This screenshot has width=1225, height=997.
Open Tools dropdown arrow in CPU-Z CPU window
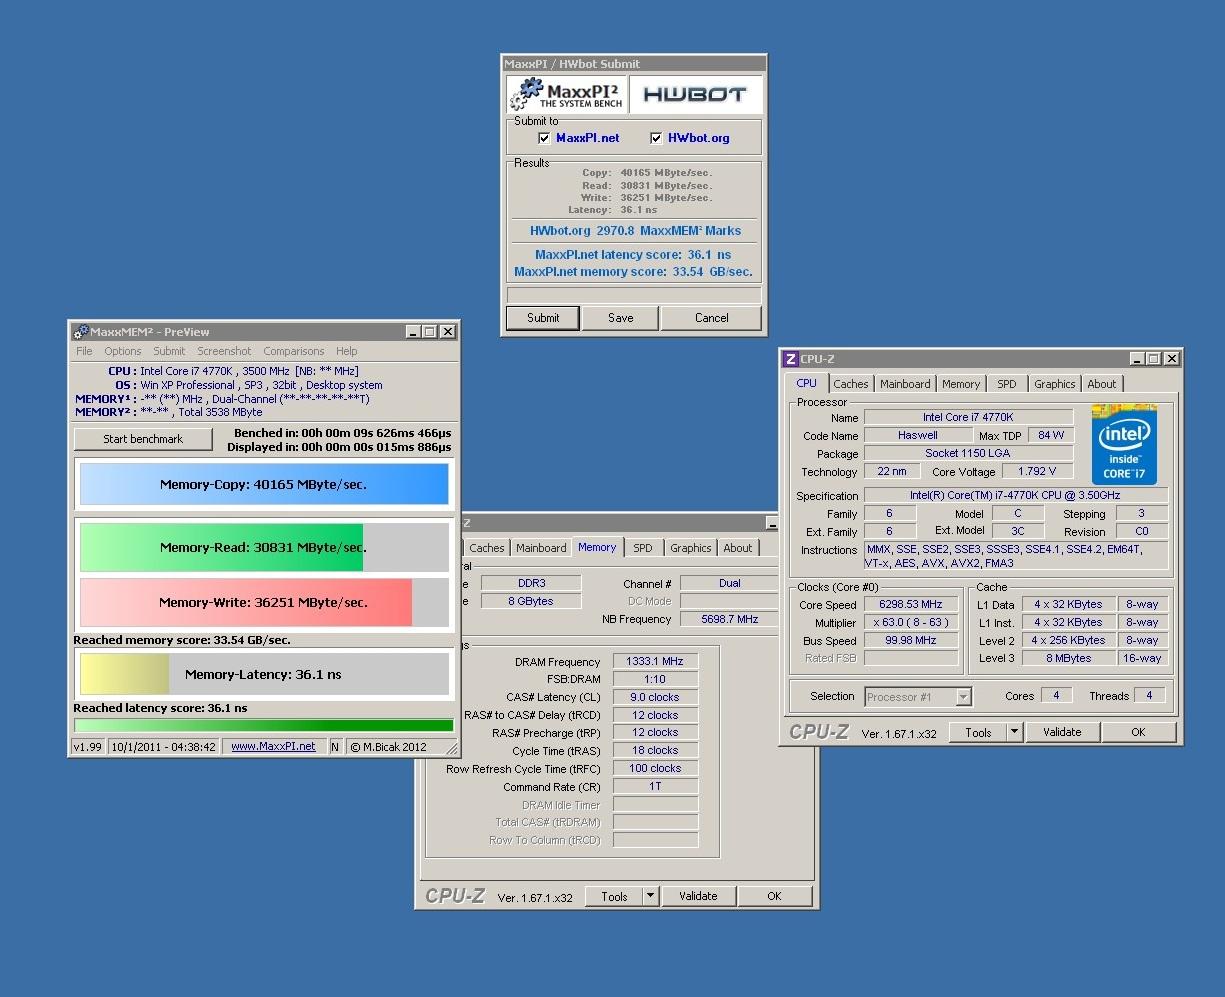1014,732
